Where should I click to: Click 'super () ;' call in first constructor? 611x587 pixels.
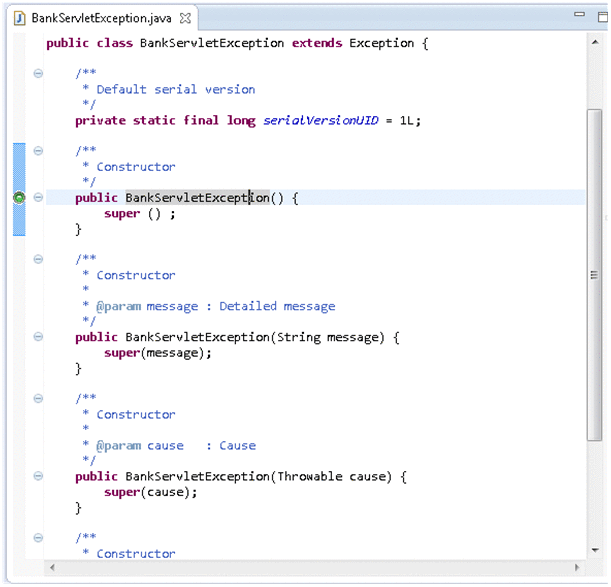point(140,214)
